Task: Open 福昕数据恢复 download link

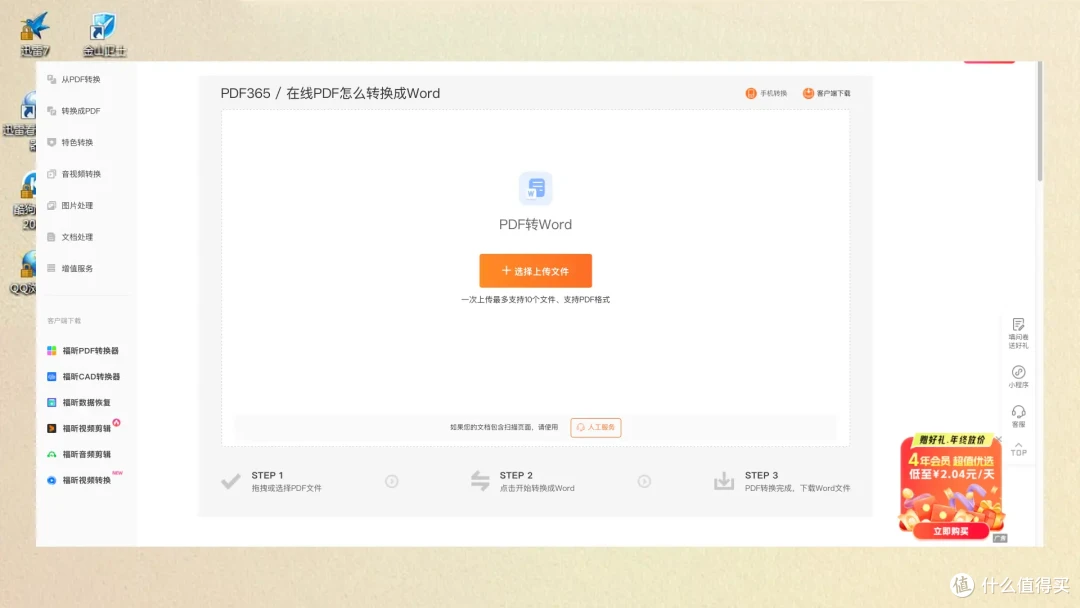Action: [86, 403]
